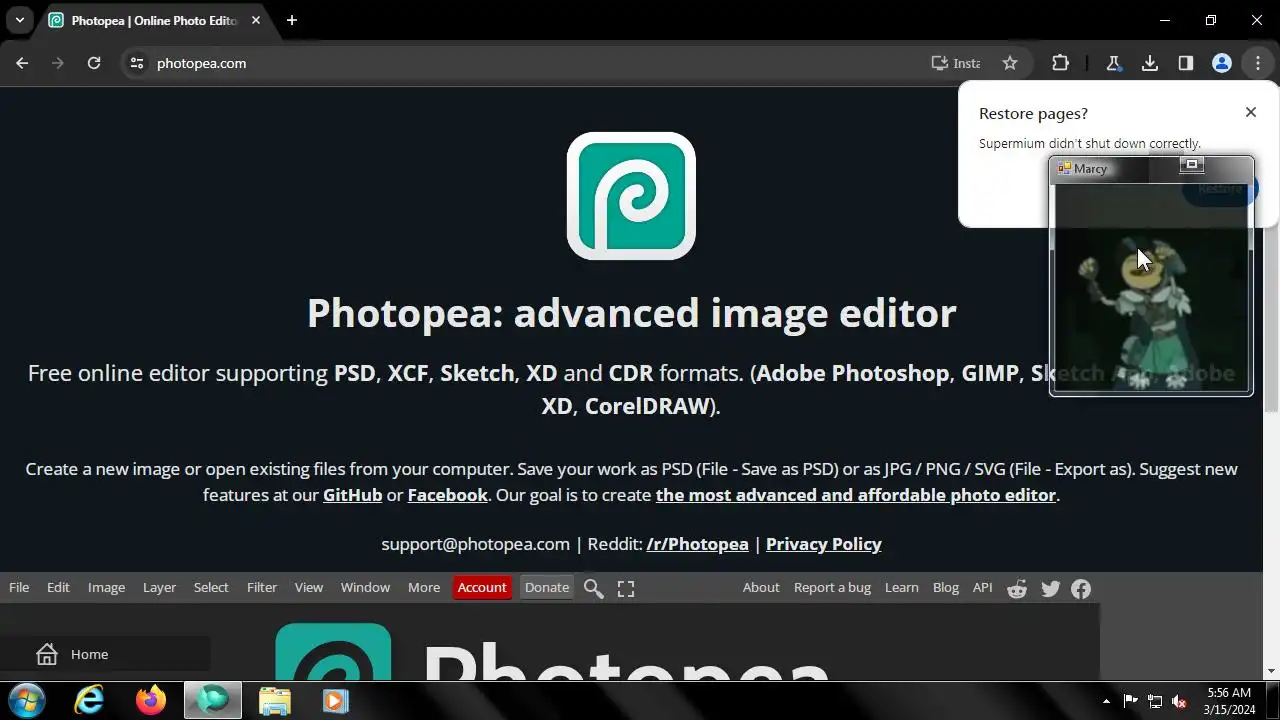Screen dimensions: 1280x720
Task: View site information icon in address bar
Action: tap(137, 63)
